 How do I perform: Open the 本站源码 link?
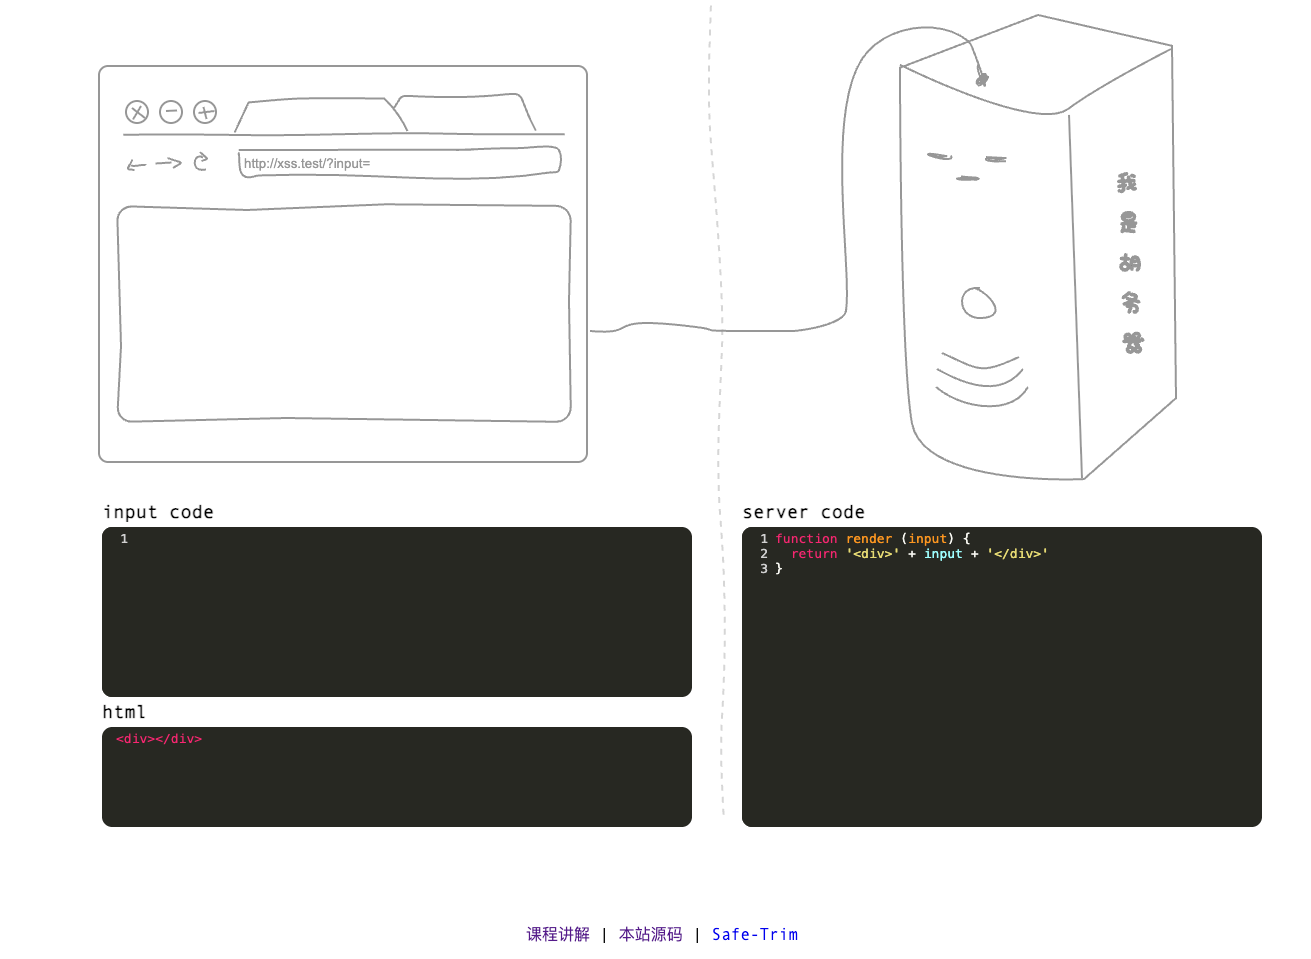click(x=650, y=934)
